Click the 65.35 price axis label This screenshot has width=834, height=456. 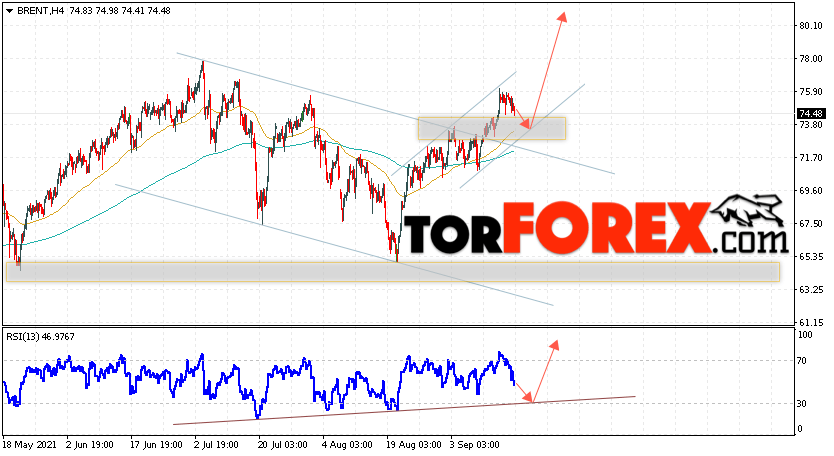pos(811,256)
